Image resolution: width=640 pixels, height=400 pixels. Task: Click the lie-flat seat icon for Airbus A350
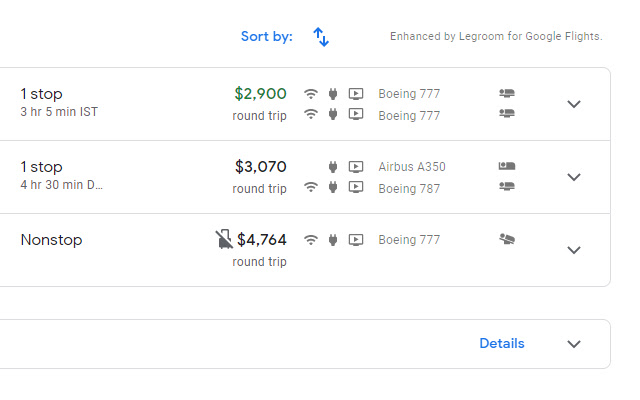pos(506,167)
